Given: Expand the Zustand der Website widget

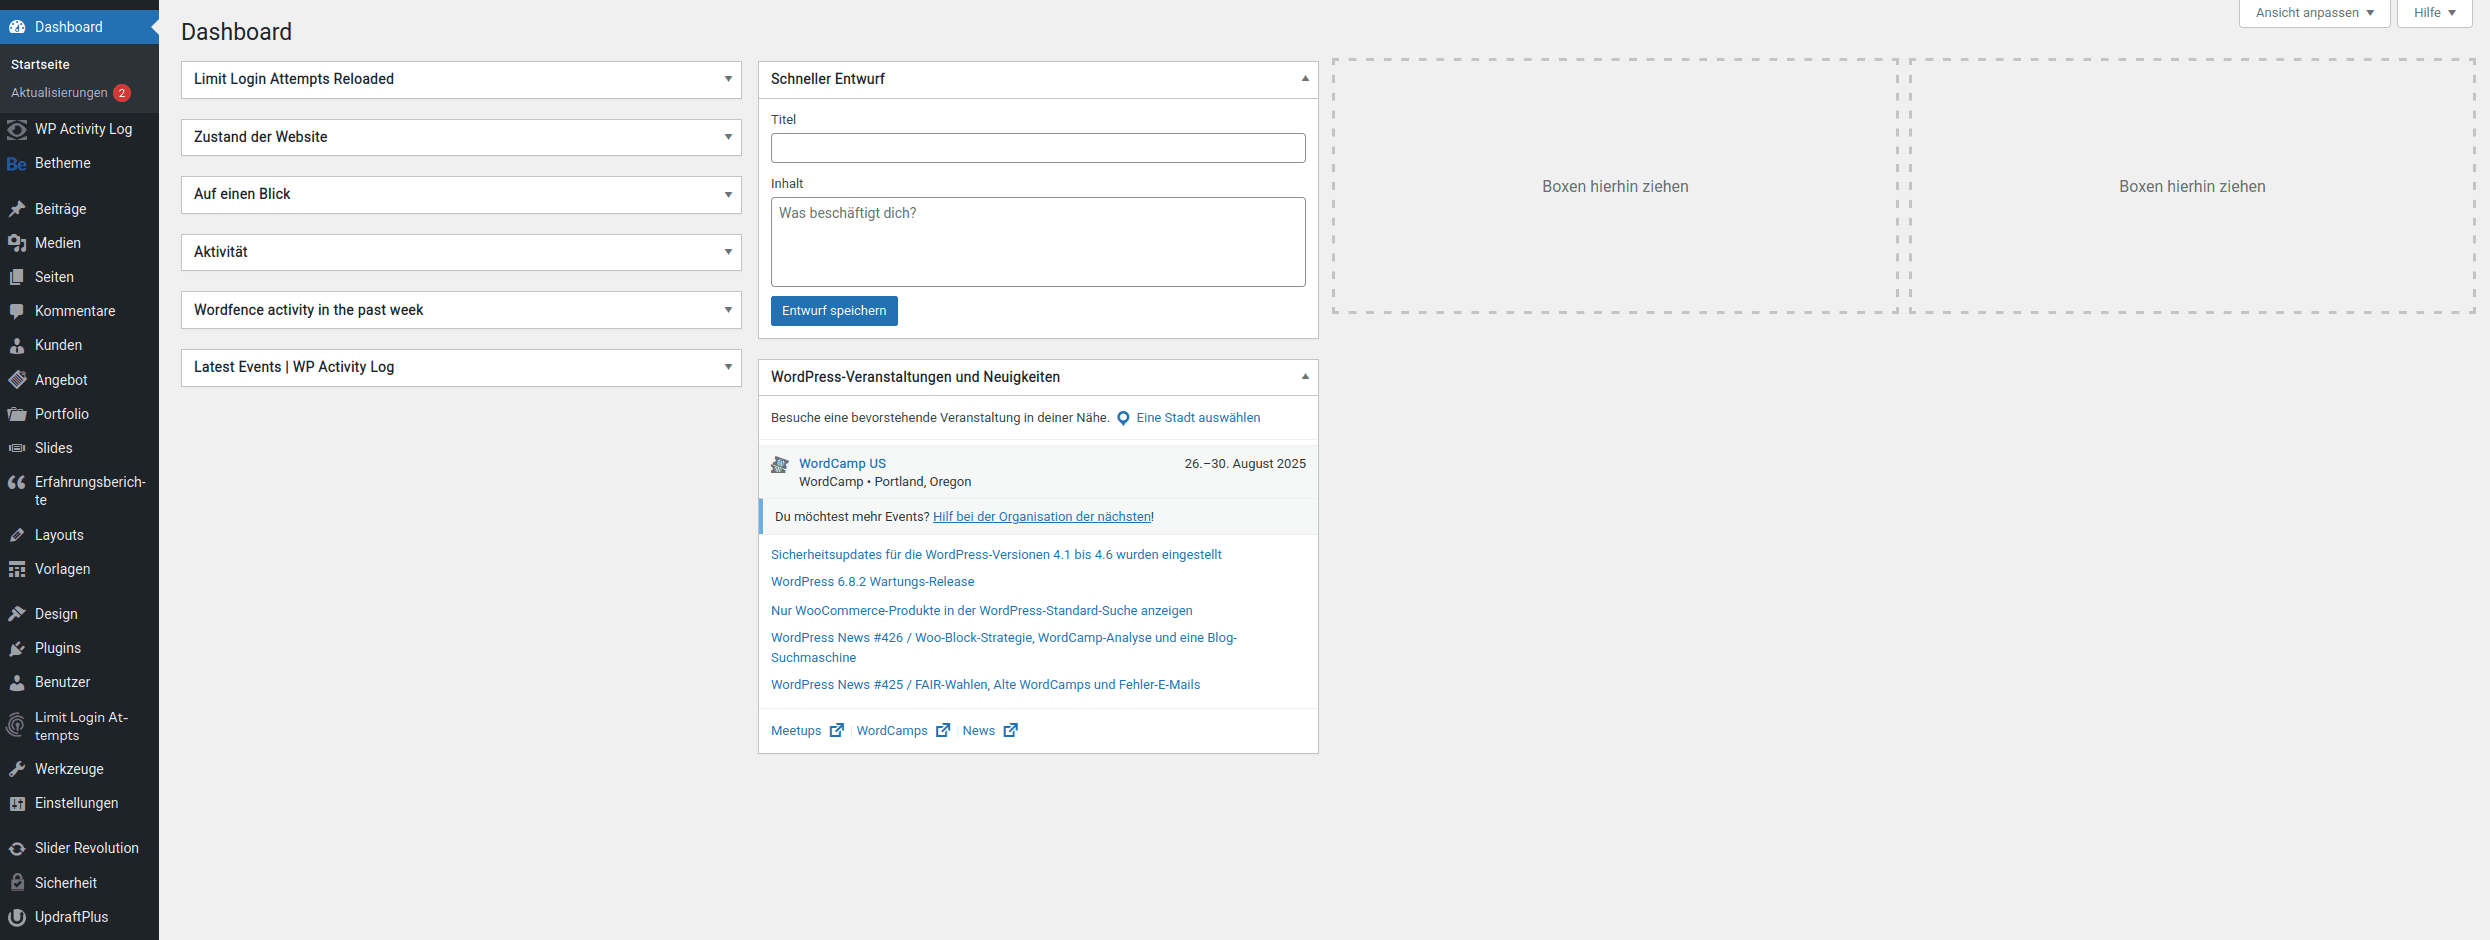Looking at the screenshot, I should click(x=728, y=137).
